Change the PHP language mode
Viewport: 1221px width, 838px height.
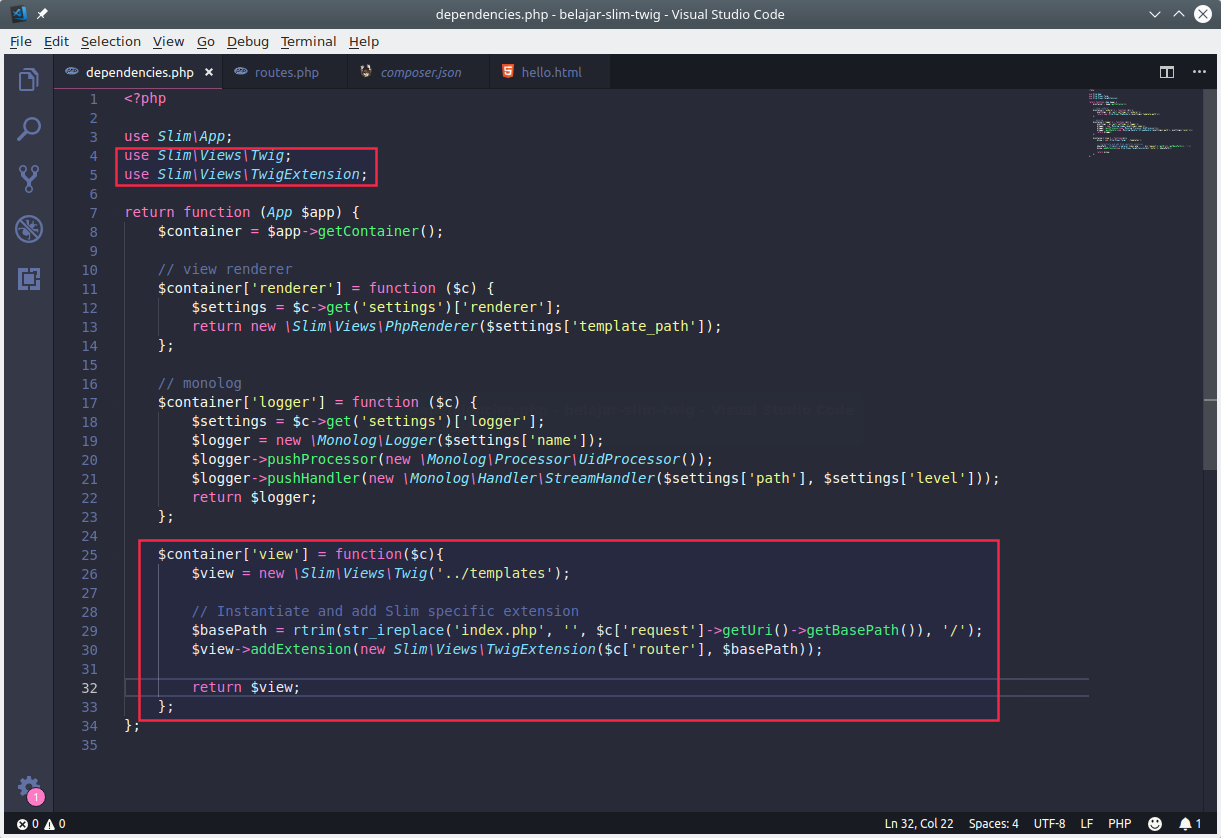1119,824
